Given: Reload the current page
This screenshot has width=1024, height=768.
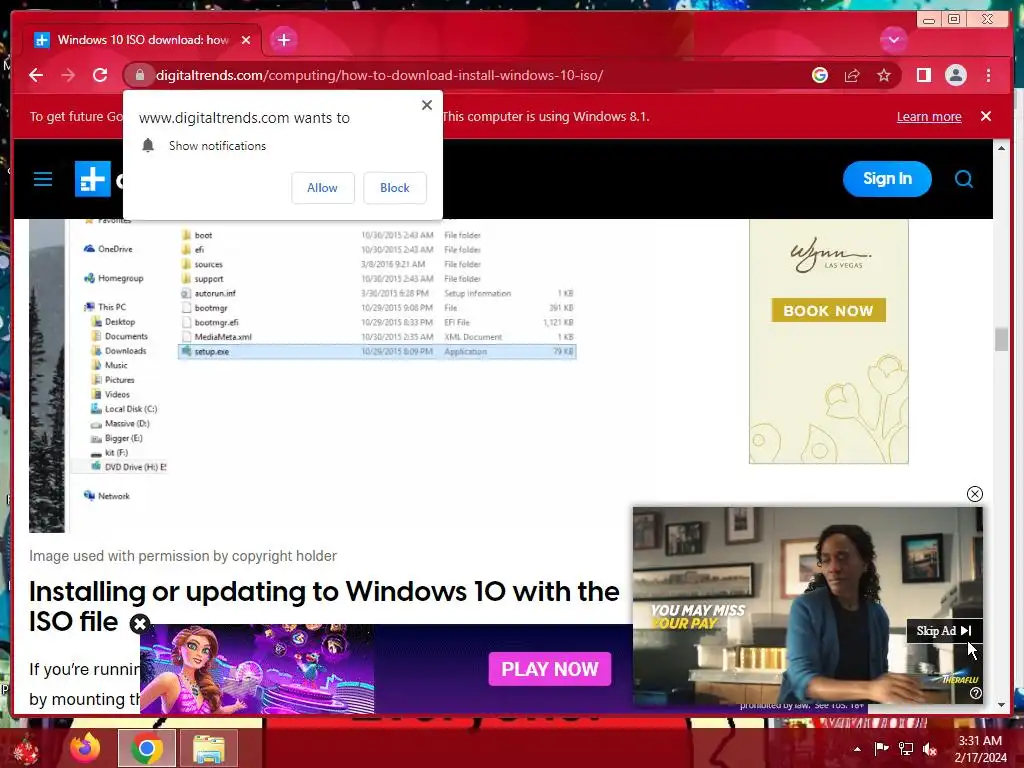Looking at the screenshot, I should (100, 75).
